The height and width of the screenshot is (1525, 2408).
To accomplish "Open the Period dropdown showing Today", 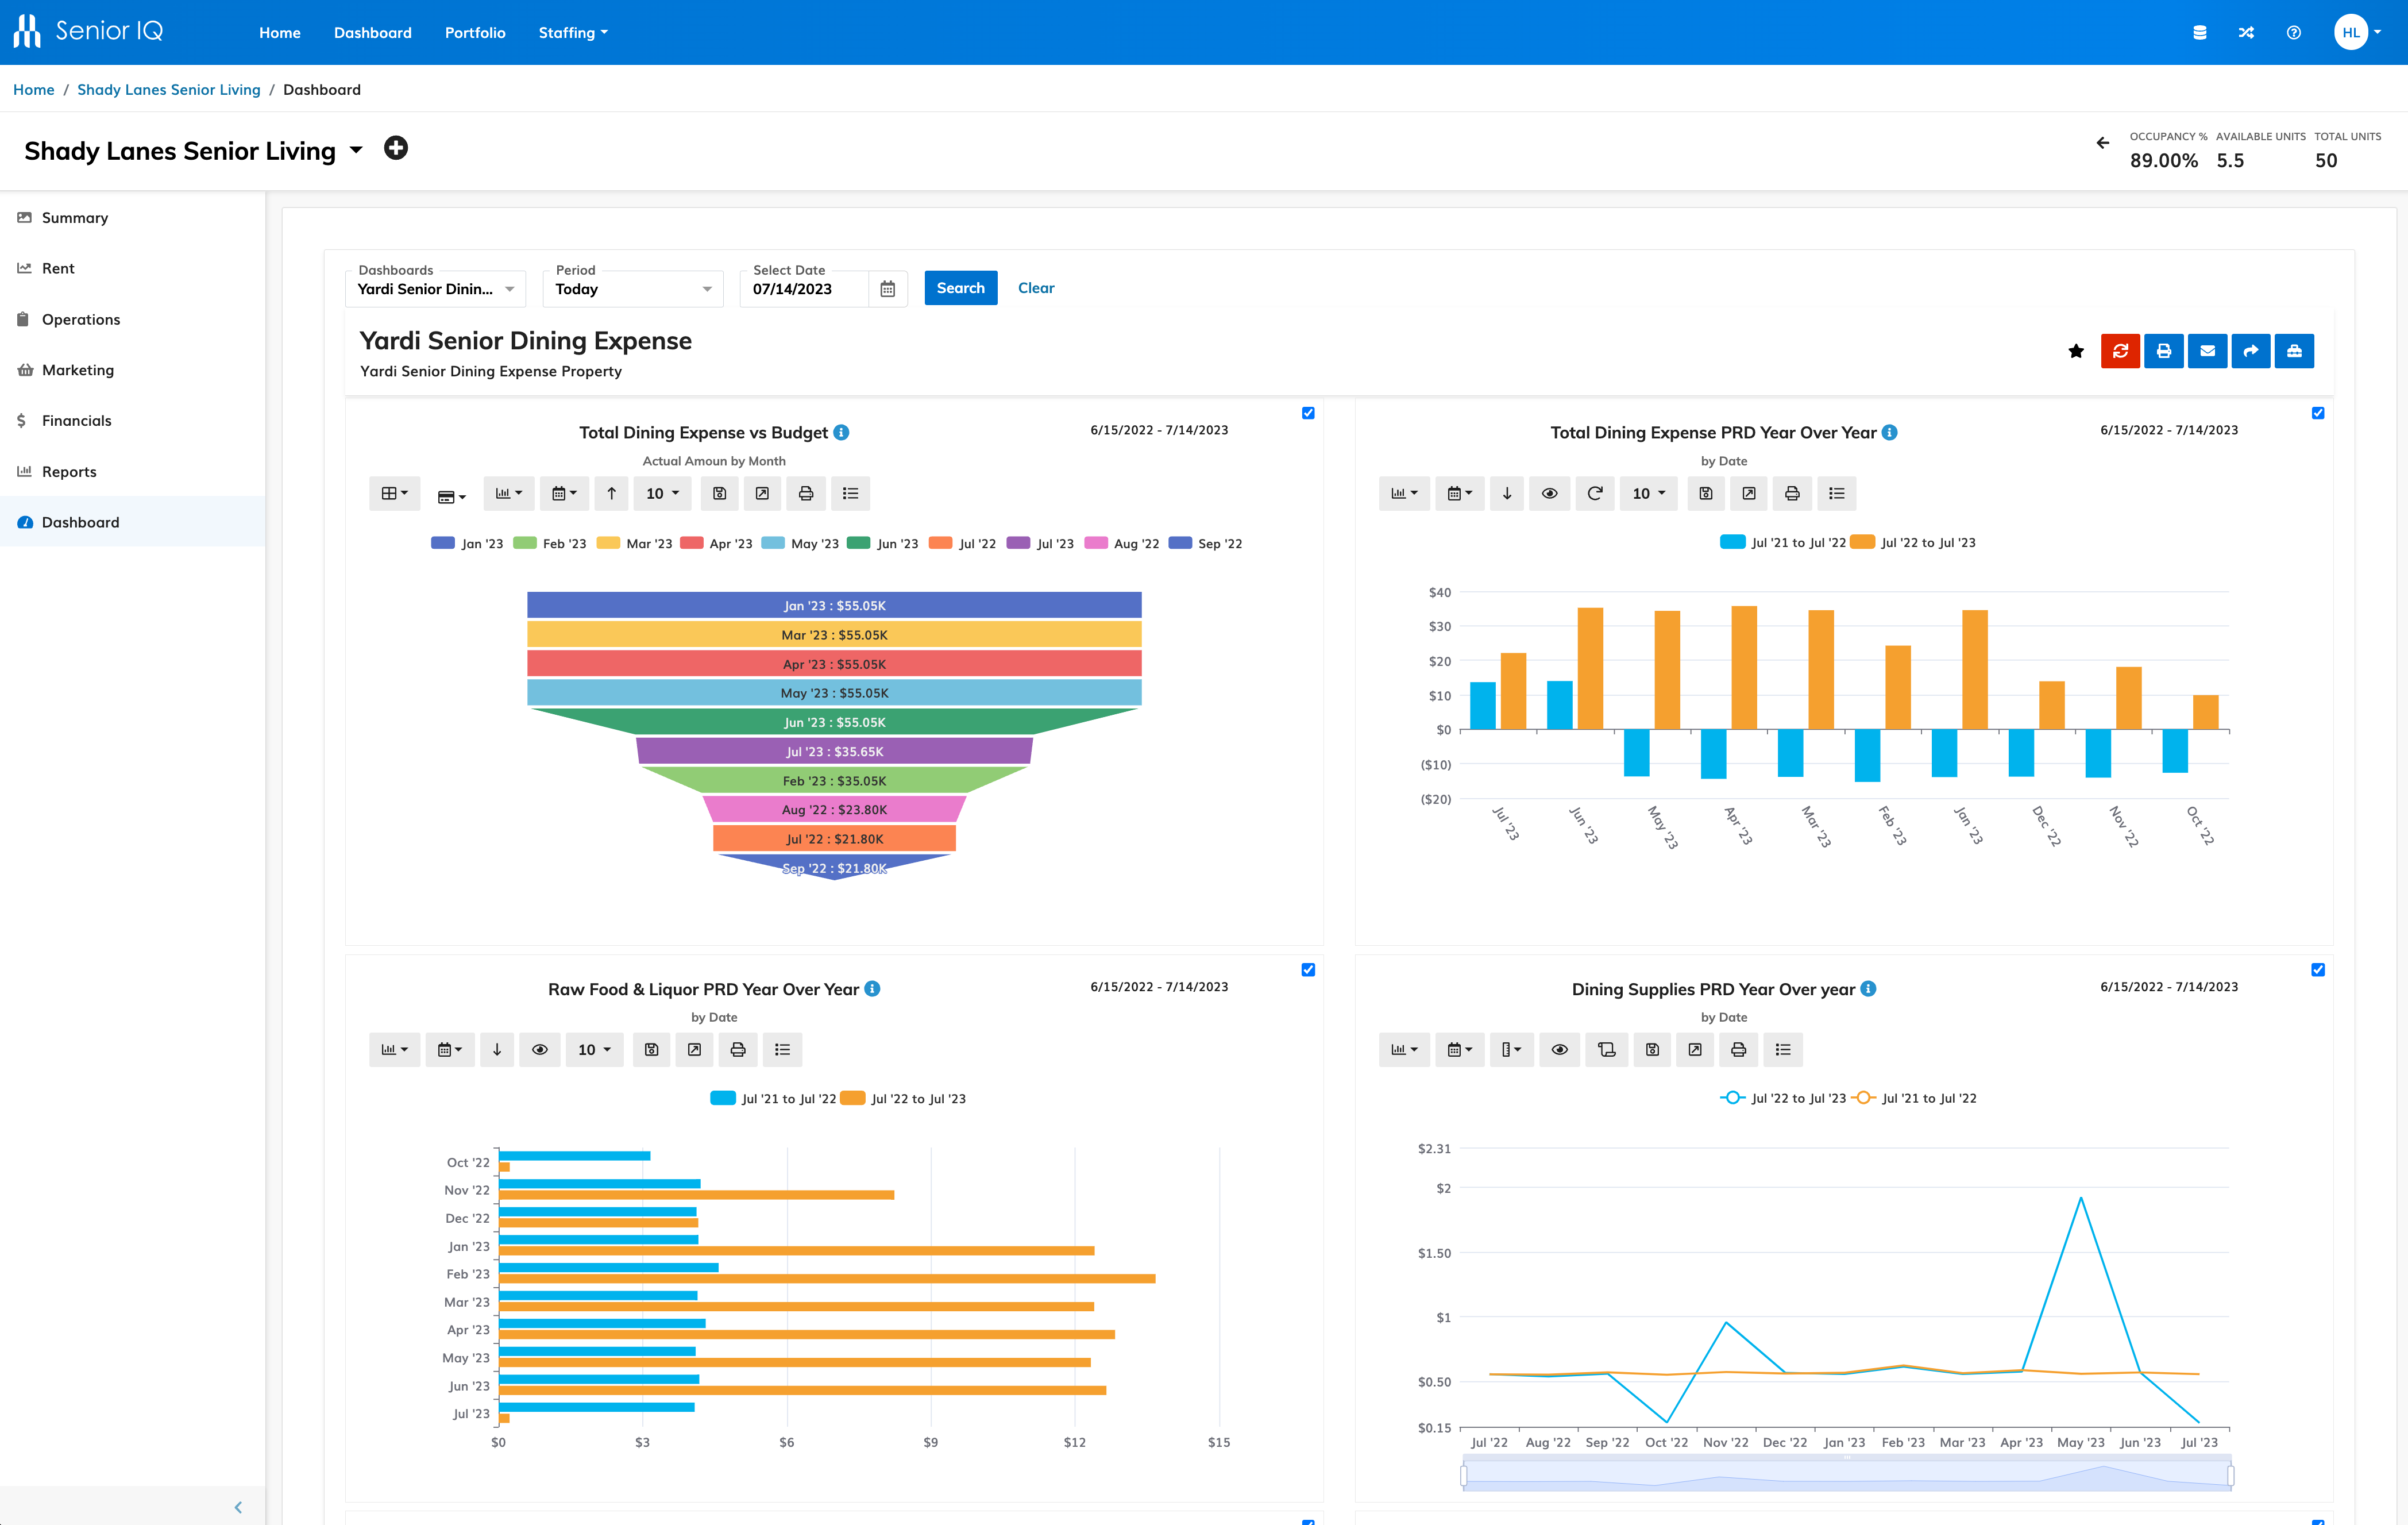I will (x=632, y=289).
